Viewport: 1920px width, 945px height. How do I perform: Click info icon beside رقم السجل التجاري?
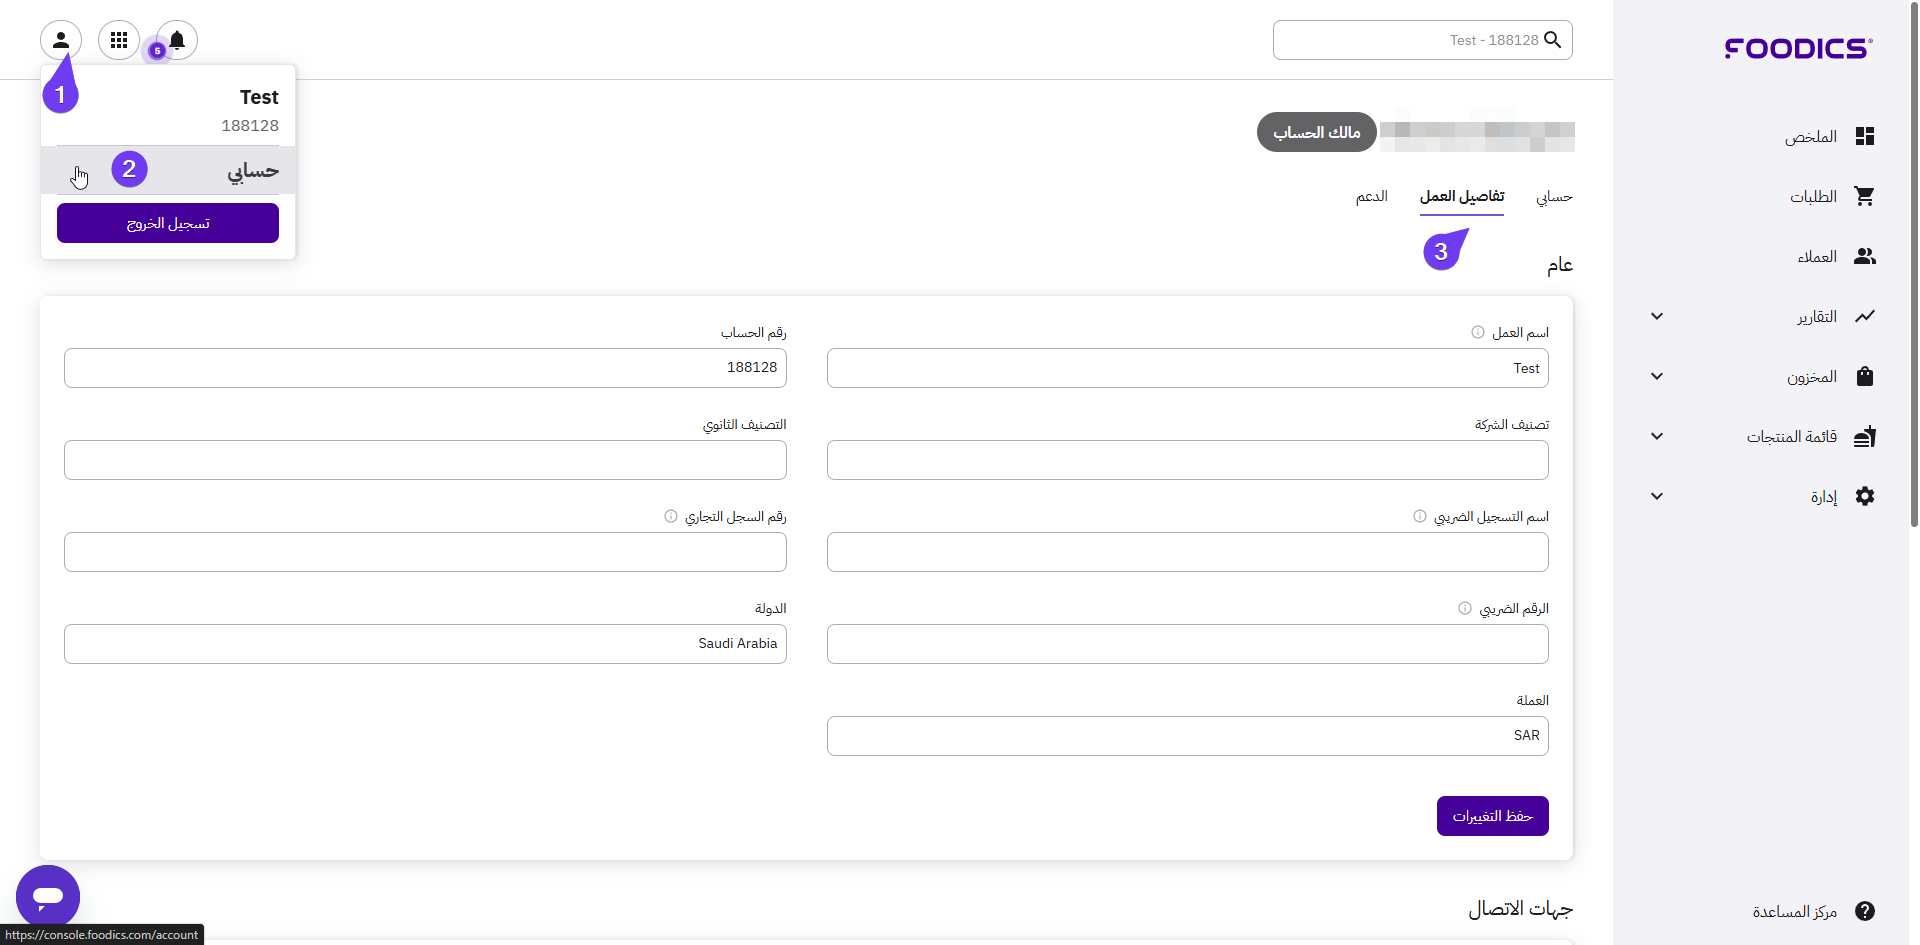click(671, 516)
